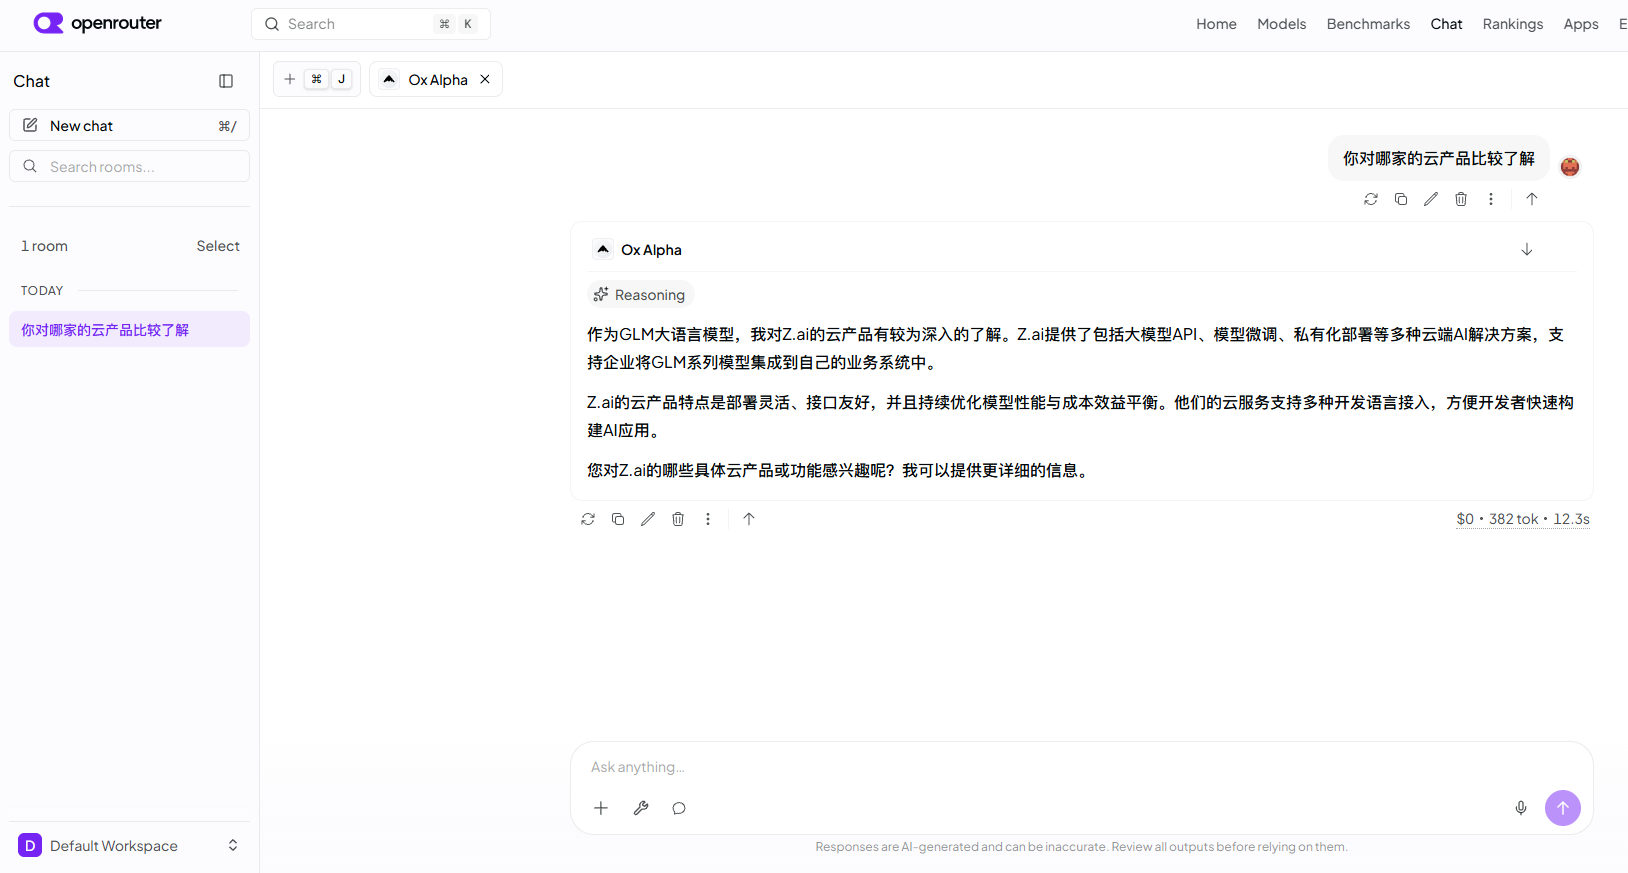Search rooms in the sidebar field

129,166
